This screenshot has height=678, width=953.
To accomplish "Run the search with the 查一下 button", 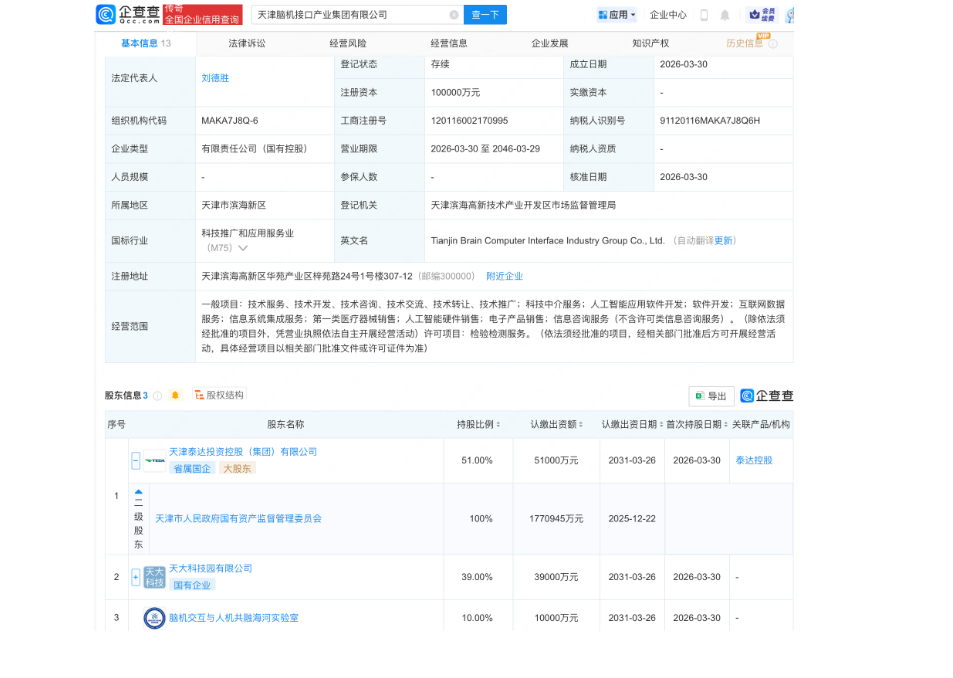I will point(485,15).
